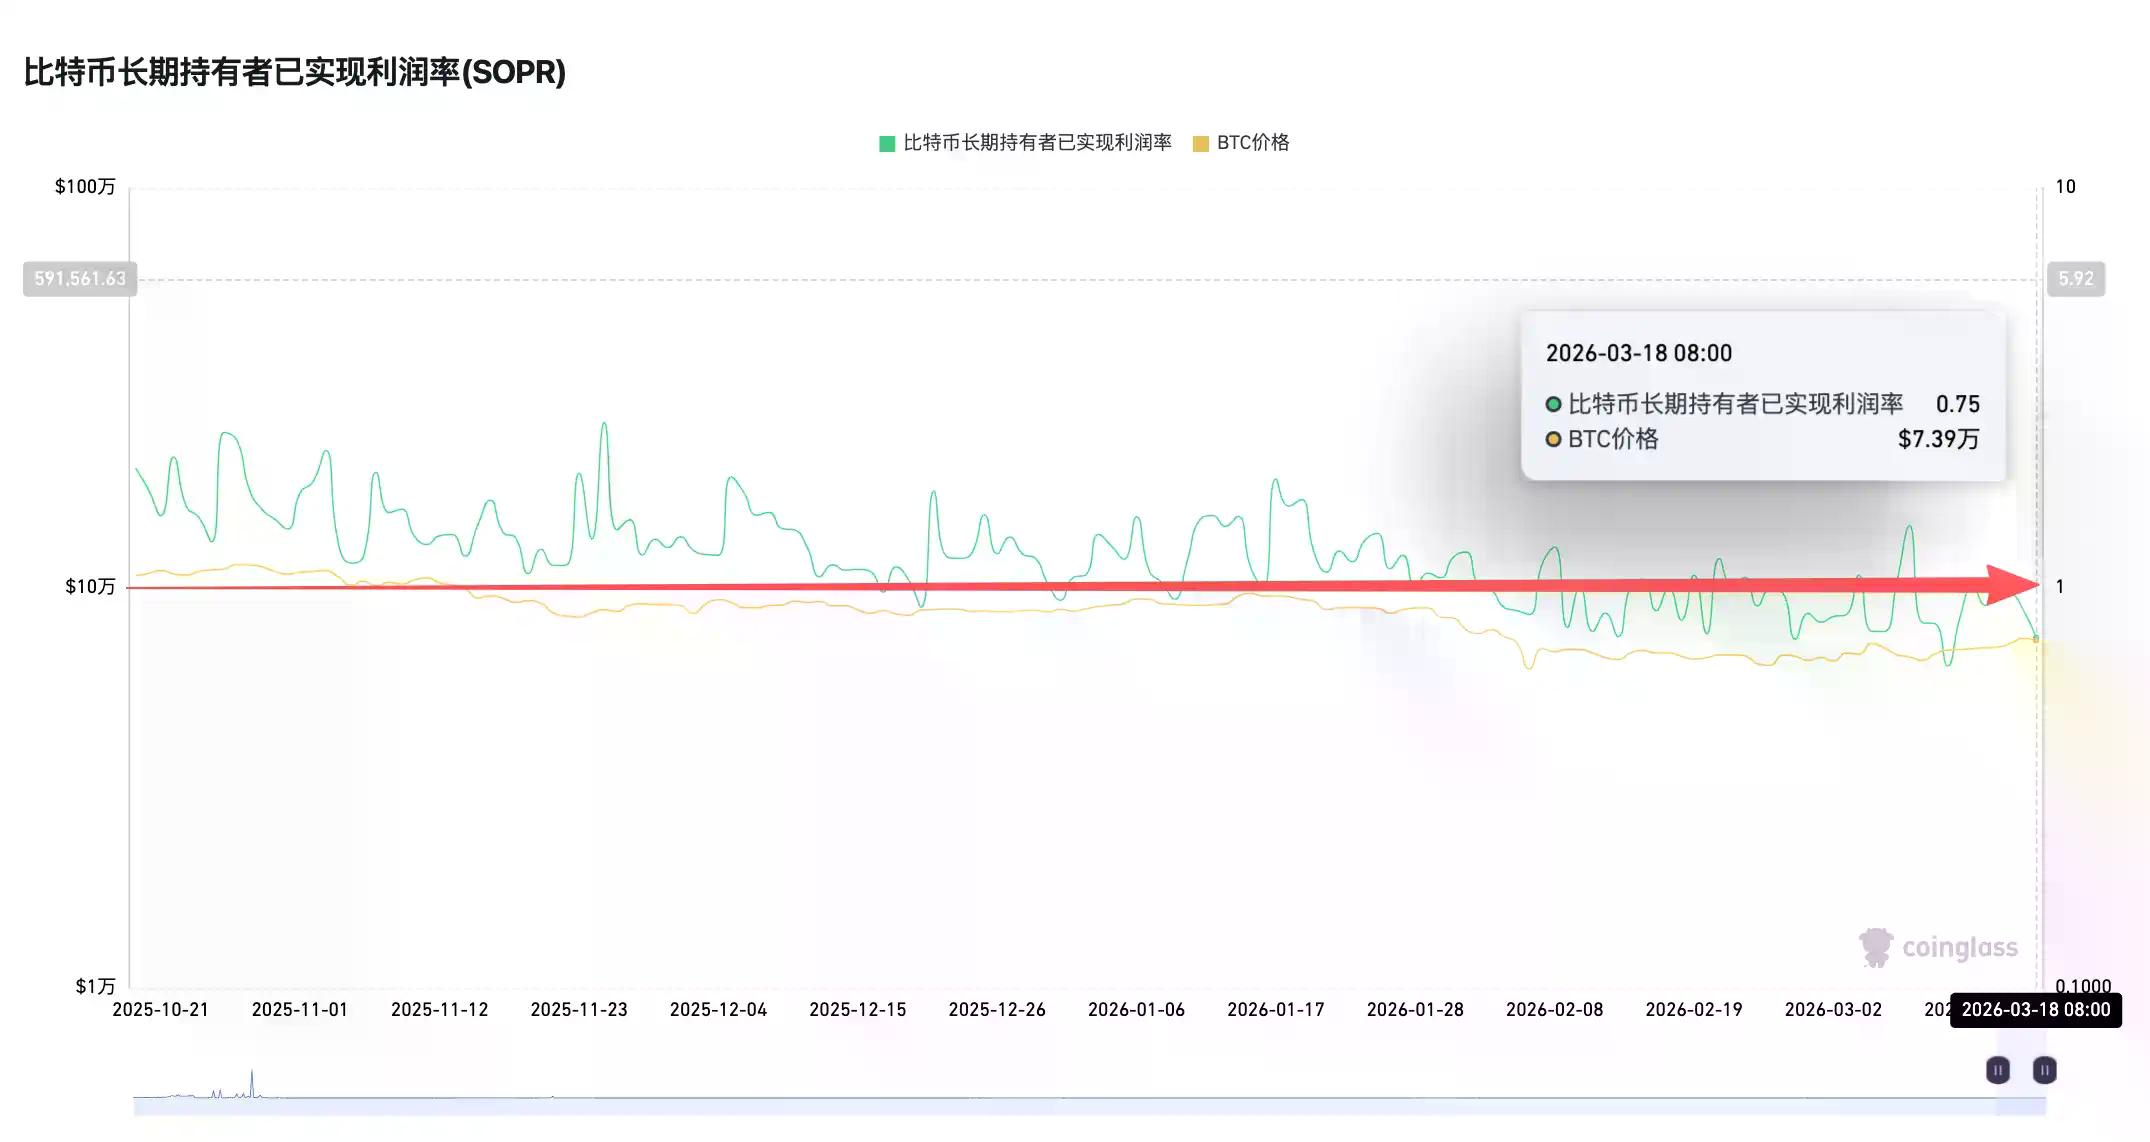Click the coinglass watermark logo icon
The image size is (2150, 1142).
tap(1875, 947)
